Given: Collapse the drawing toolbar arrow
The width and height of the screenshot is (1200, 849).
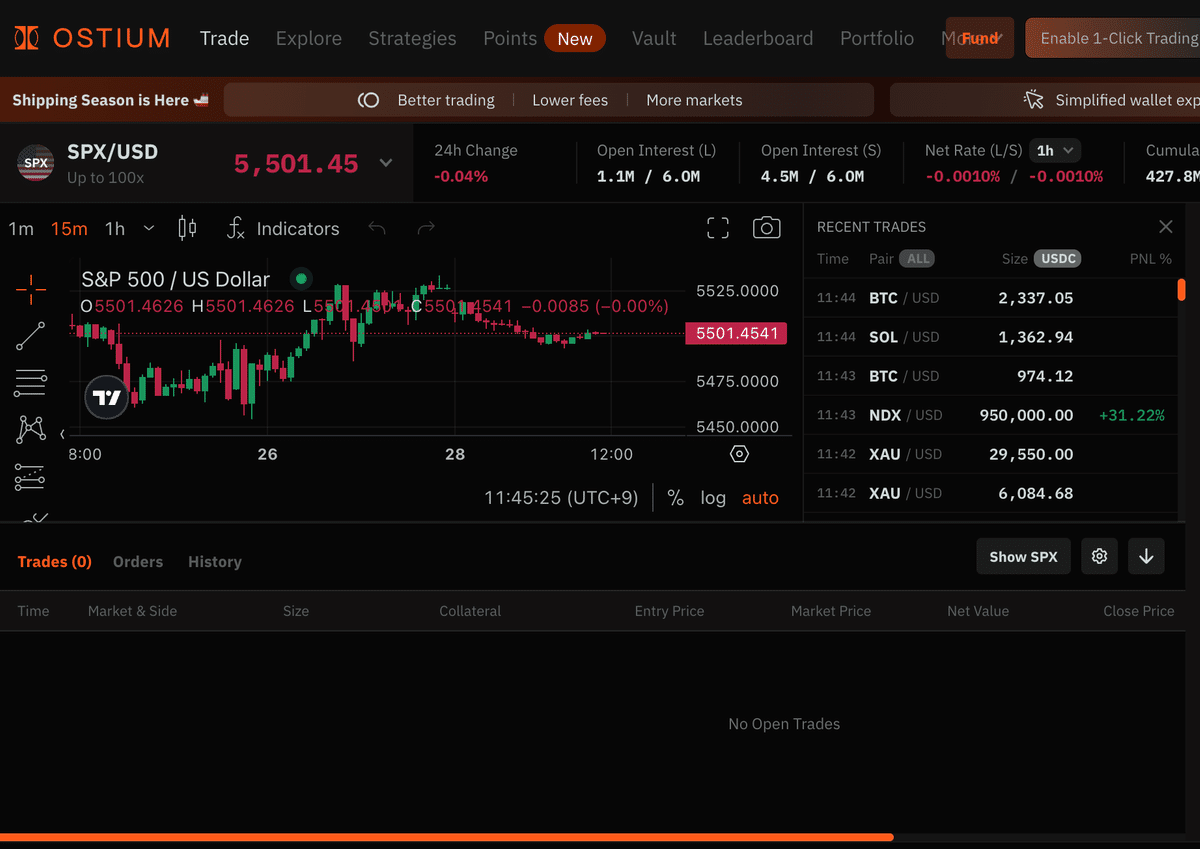Looking at the screenshot, I should pyautogui.click(x=63, y=434).
